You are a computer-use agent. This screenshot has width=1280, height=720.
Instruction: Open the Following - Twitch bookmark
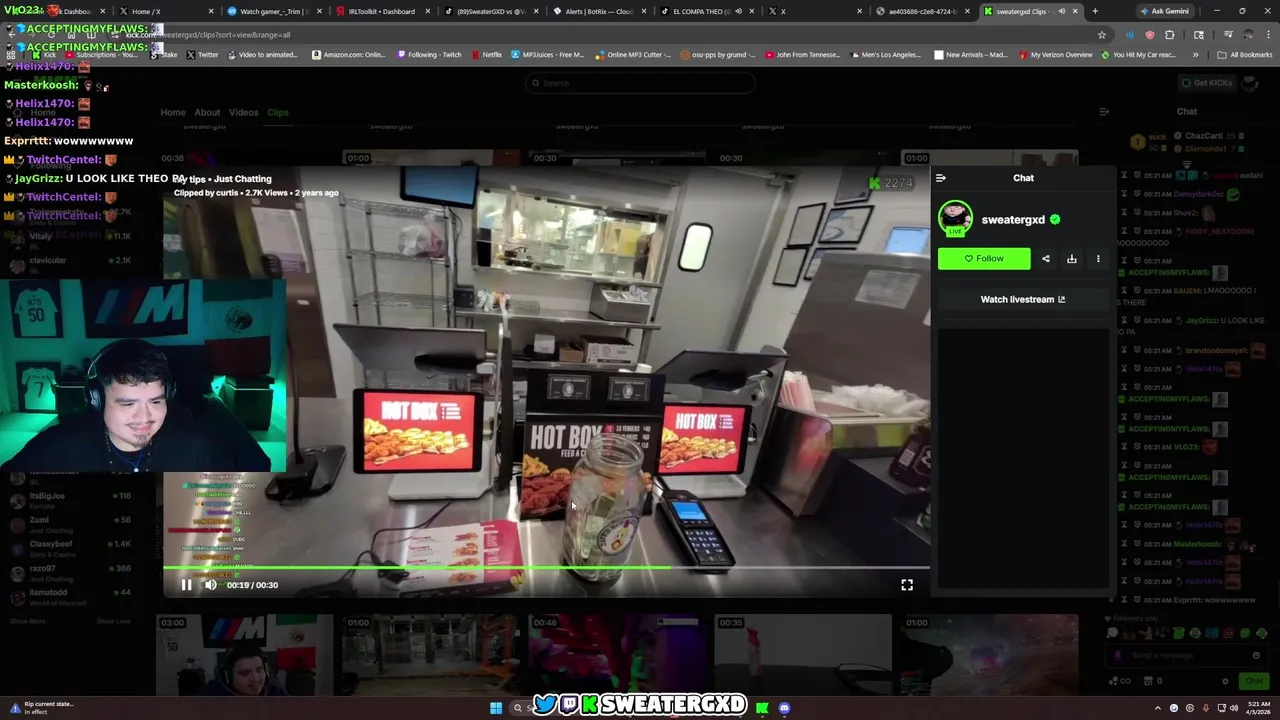pyautogui.click(x=429, y=55)
